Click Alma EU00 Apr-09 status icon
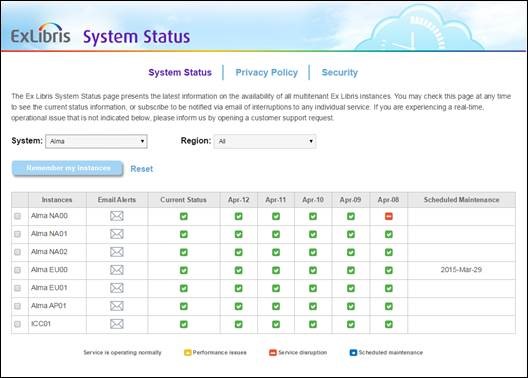528x378 pixels. [351, 270]
